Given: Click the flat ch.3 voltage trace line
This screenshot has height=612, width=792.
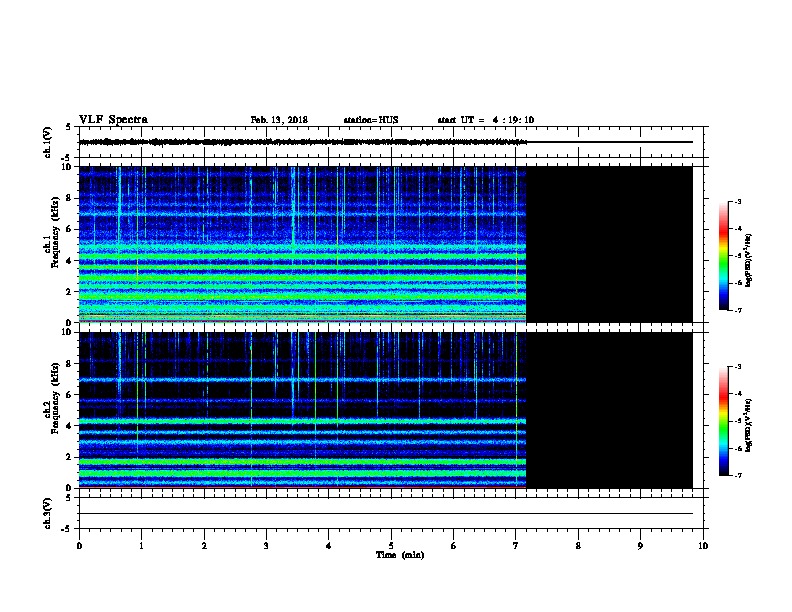Looking at the screenshot, I should [x=386, y=514].
